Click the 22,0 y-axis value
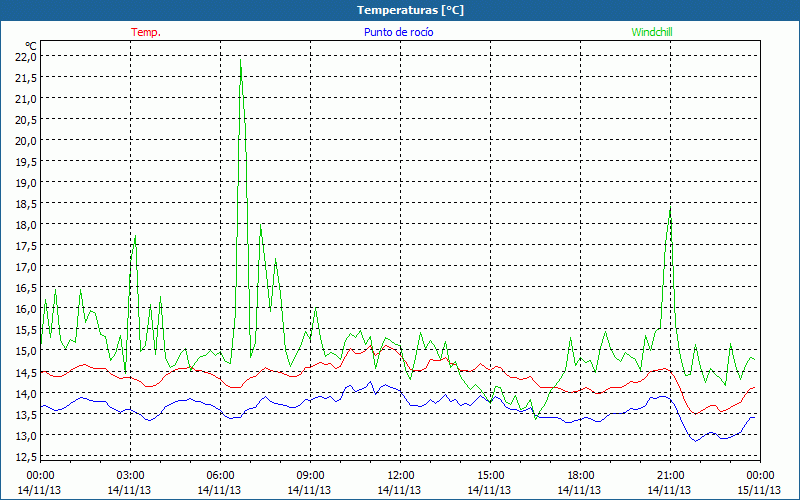800x500 pixels. pyautogui.click(x=26, y=57)
